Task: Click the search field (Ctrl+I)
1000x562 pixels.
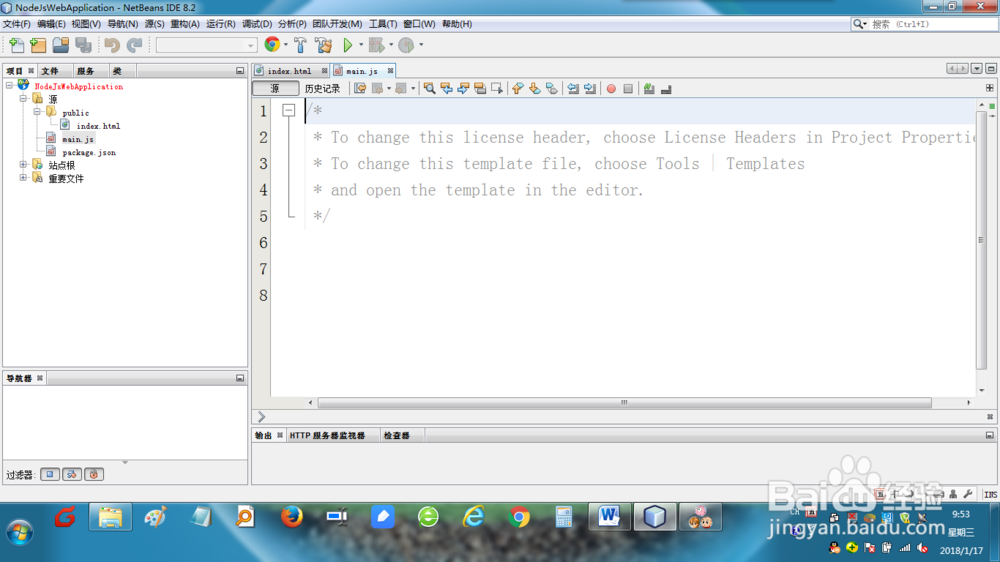Action: point(932,24)
